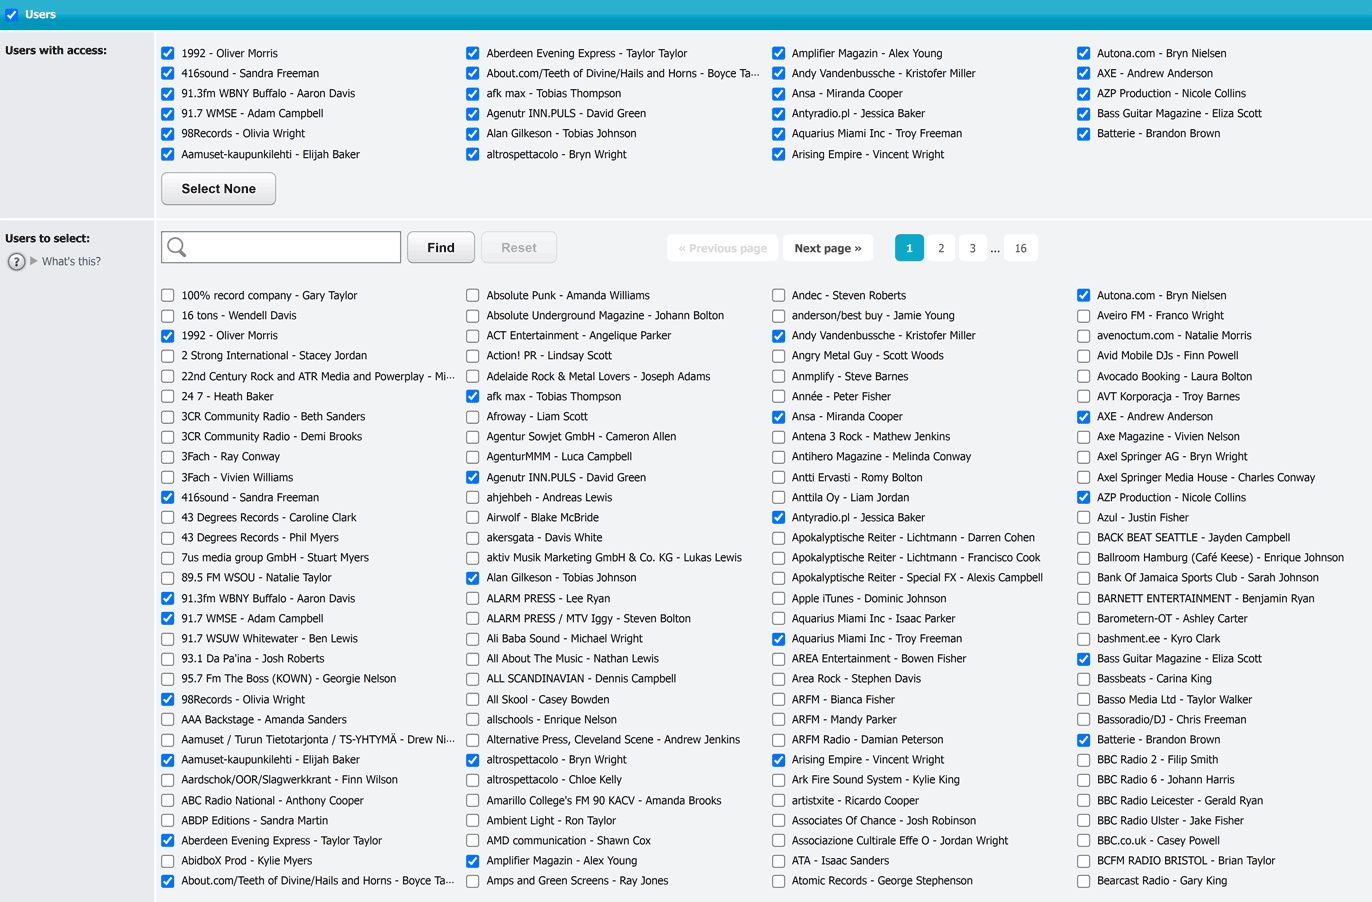The image size is (1372, 902).
Task: Focus the user search input field
Action: pos(281,247)
